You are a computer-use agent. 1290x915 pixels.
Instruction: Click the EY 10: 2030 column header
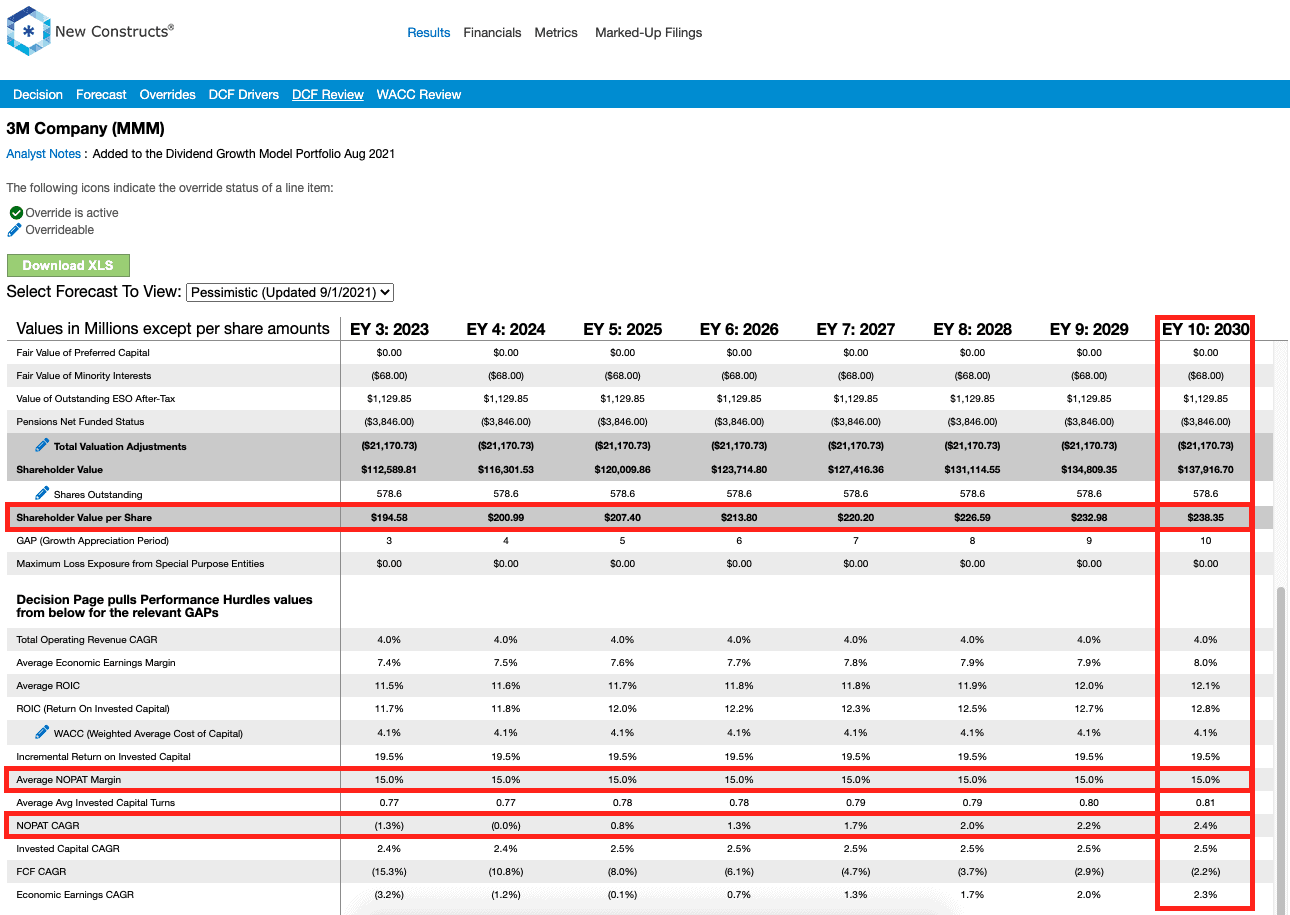click(x=1205, y=329)
